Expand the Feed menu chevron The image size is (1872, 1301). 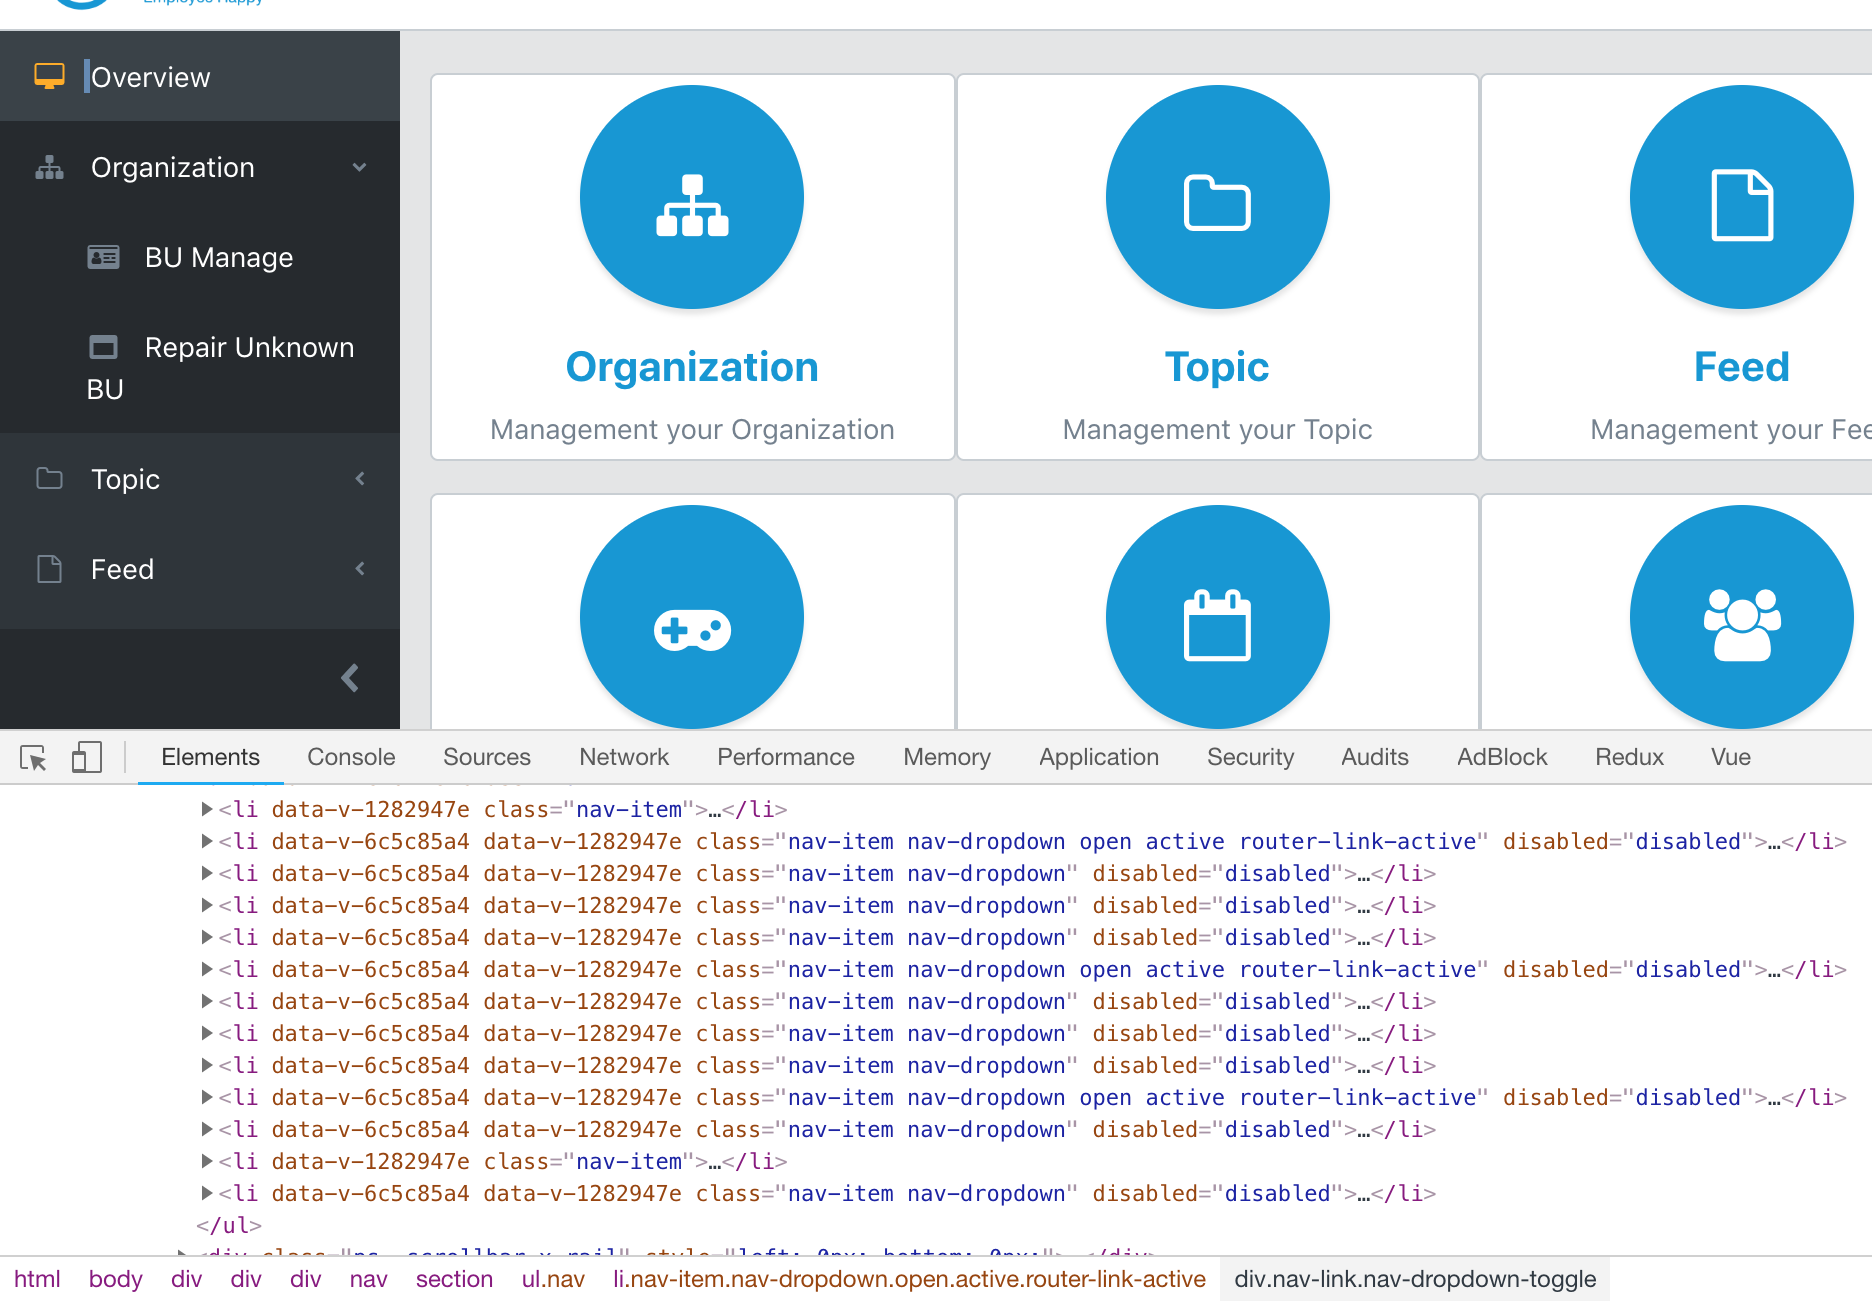point(359,568)
